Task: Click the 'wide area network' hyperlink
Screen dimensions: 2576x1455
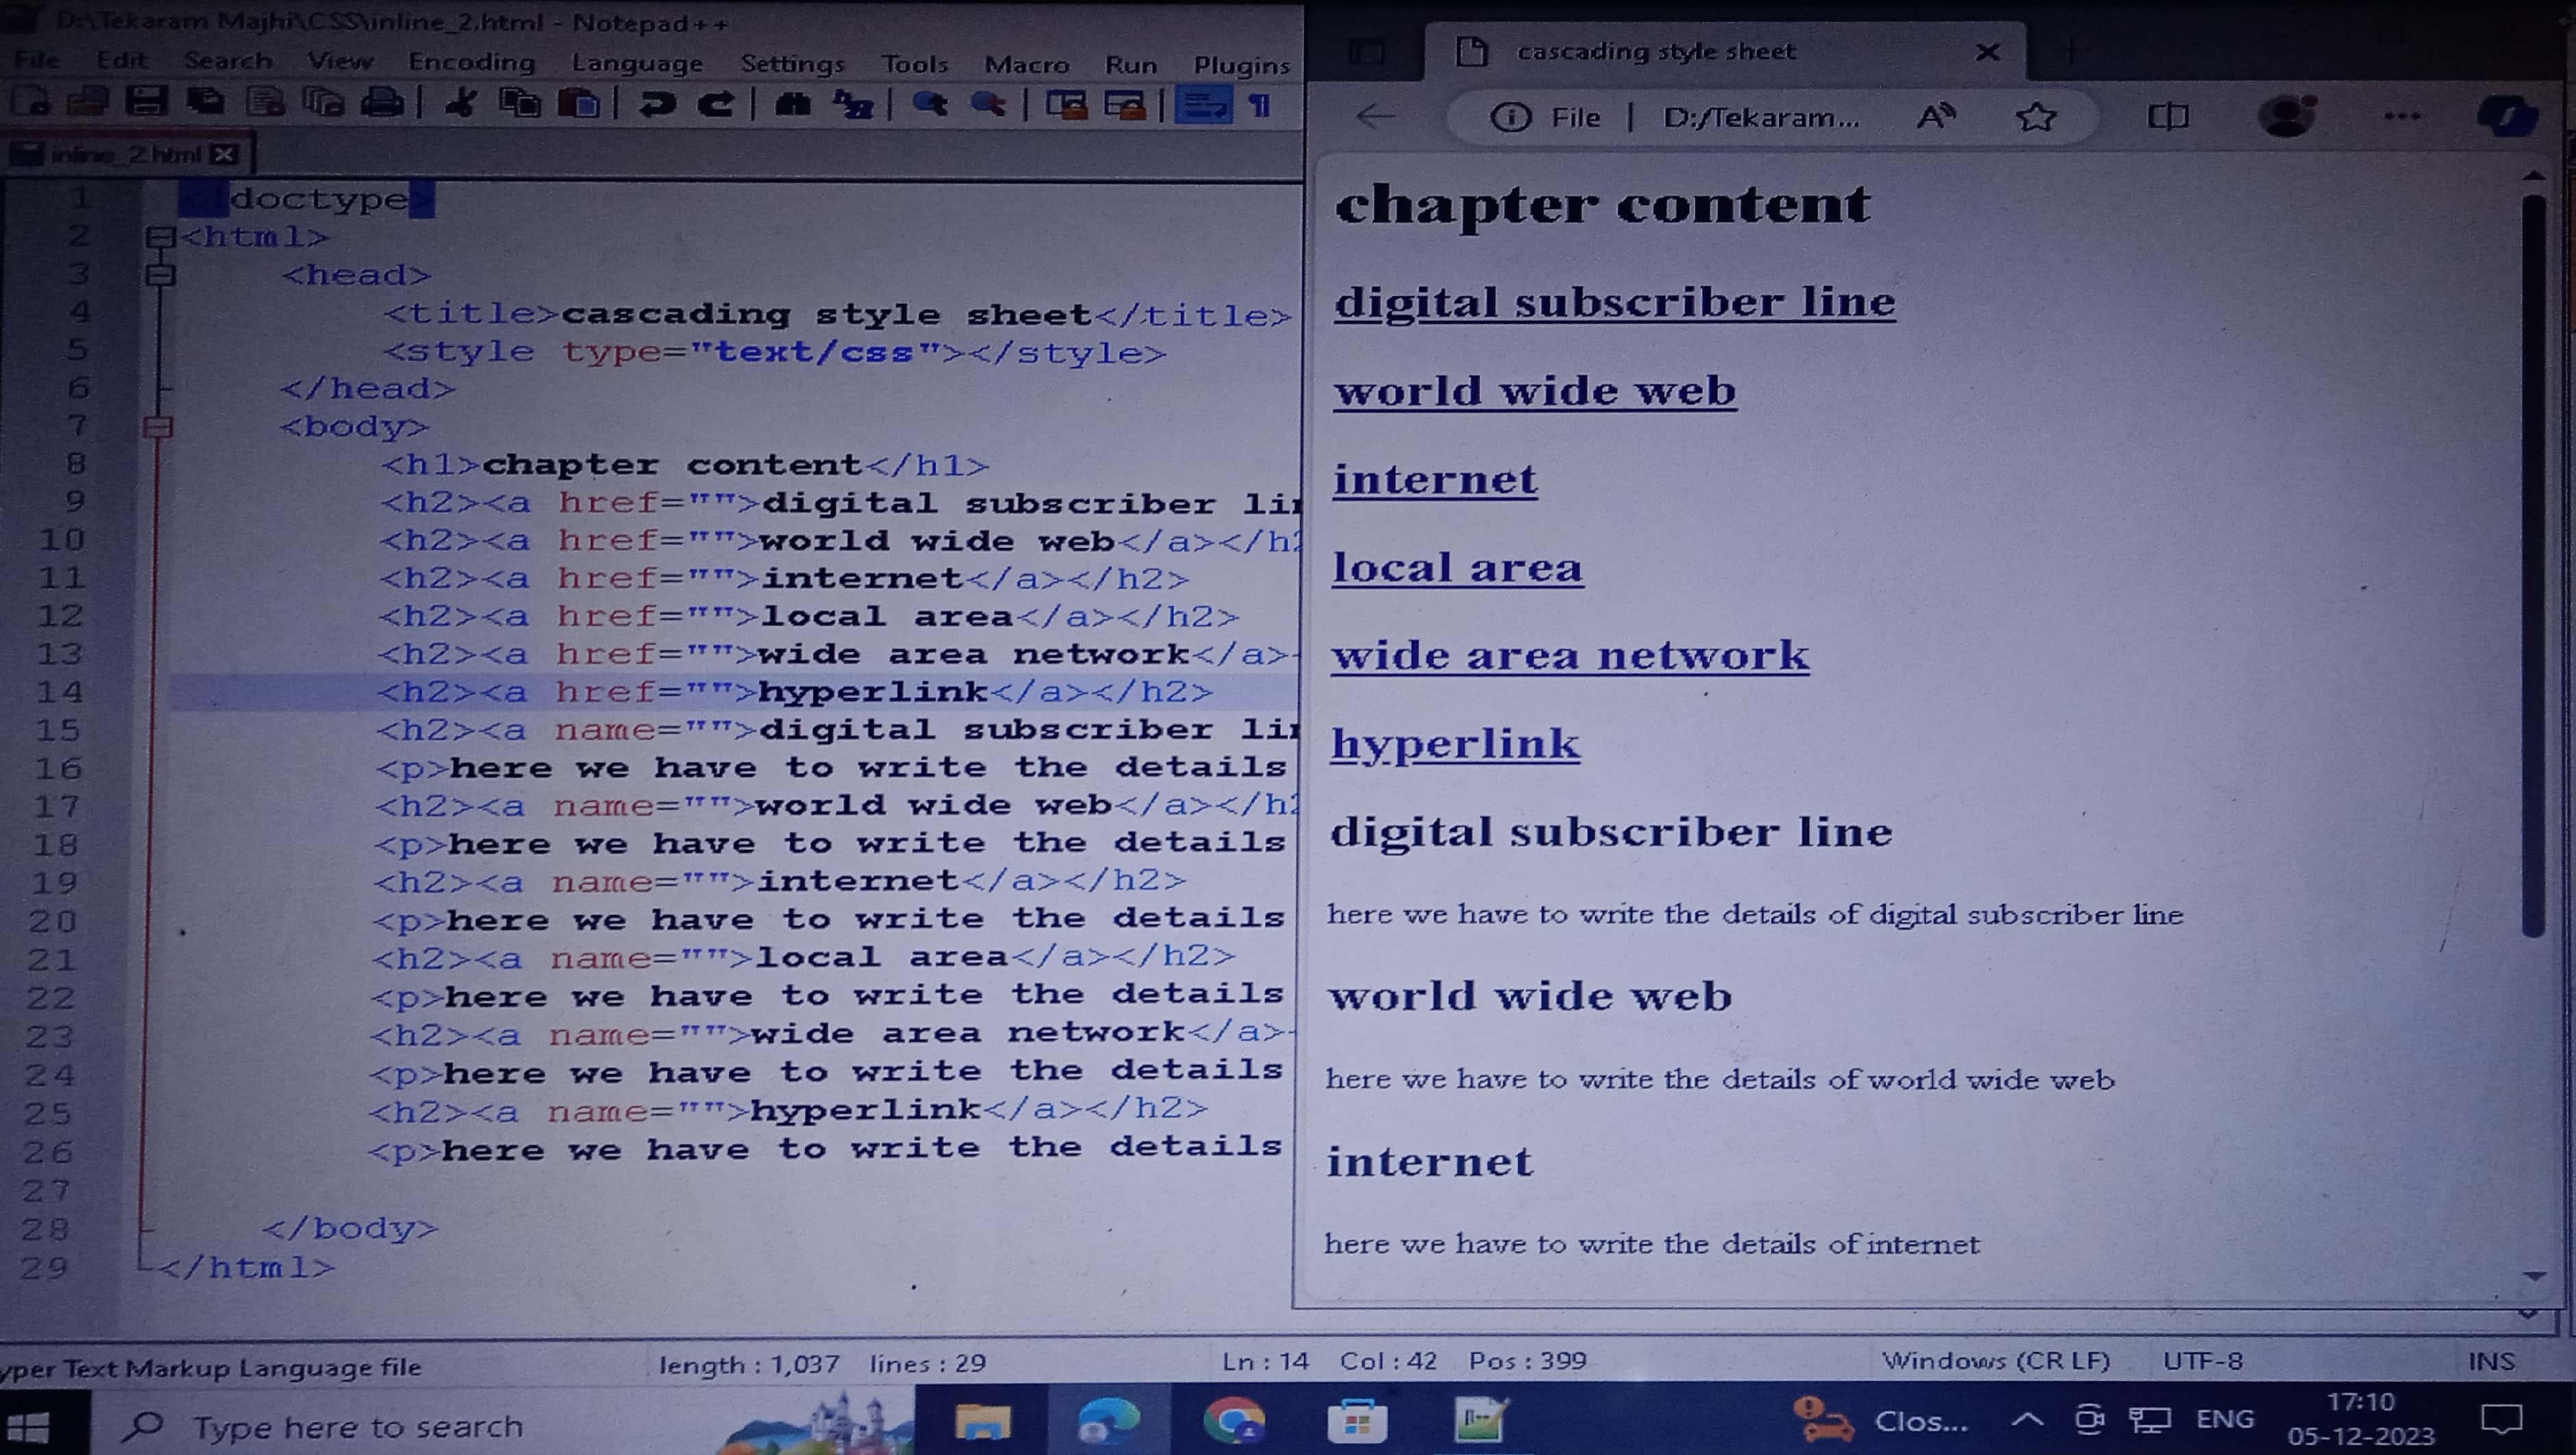Action: 1569,656
